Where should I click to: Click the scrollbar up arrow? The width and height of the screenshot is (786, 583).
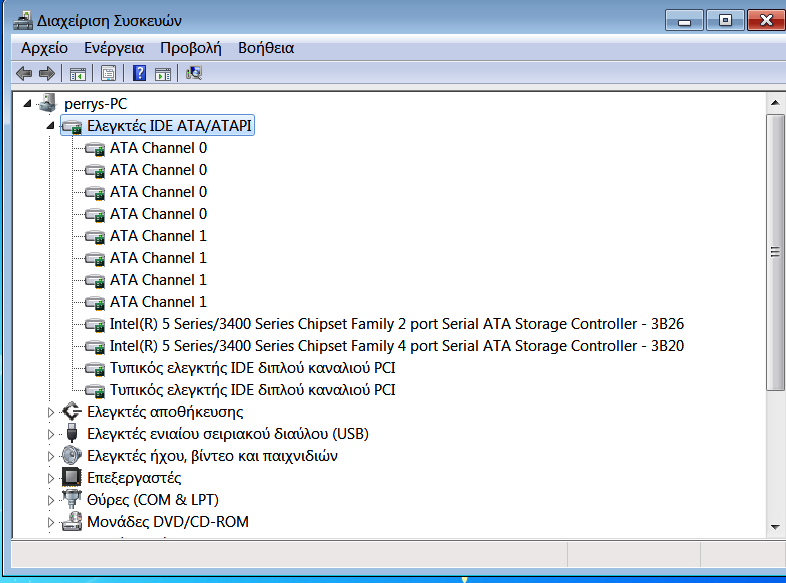point(775,103)
